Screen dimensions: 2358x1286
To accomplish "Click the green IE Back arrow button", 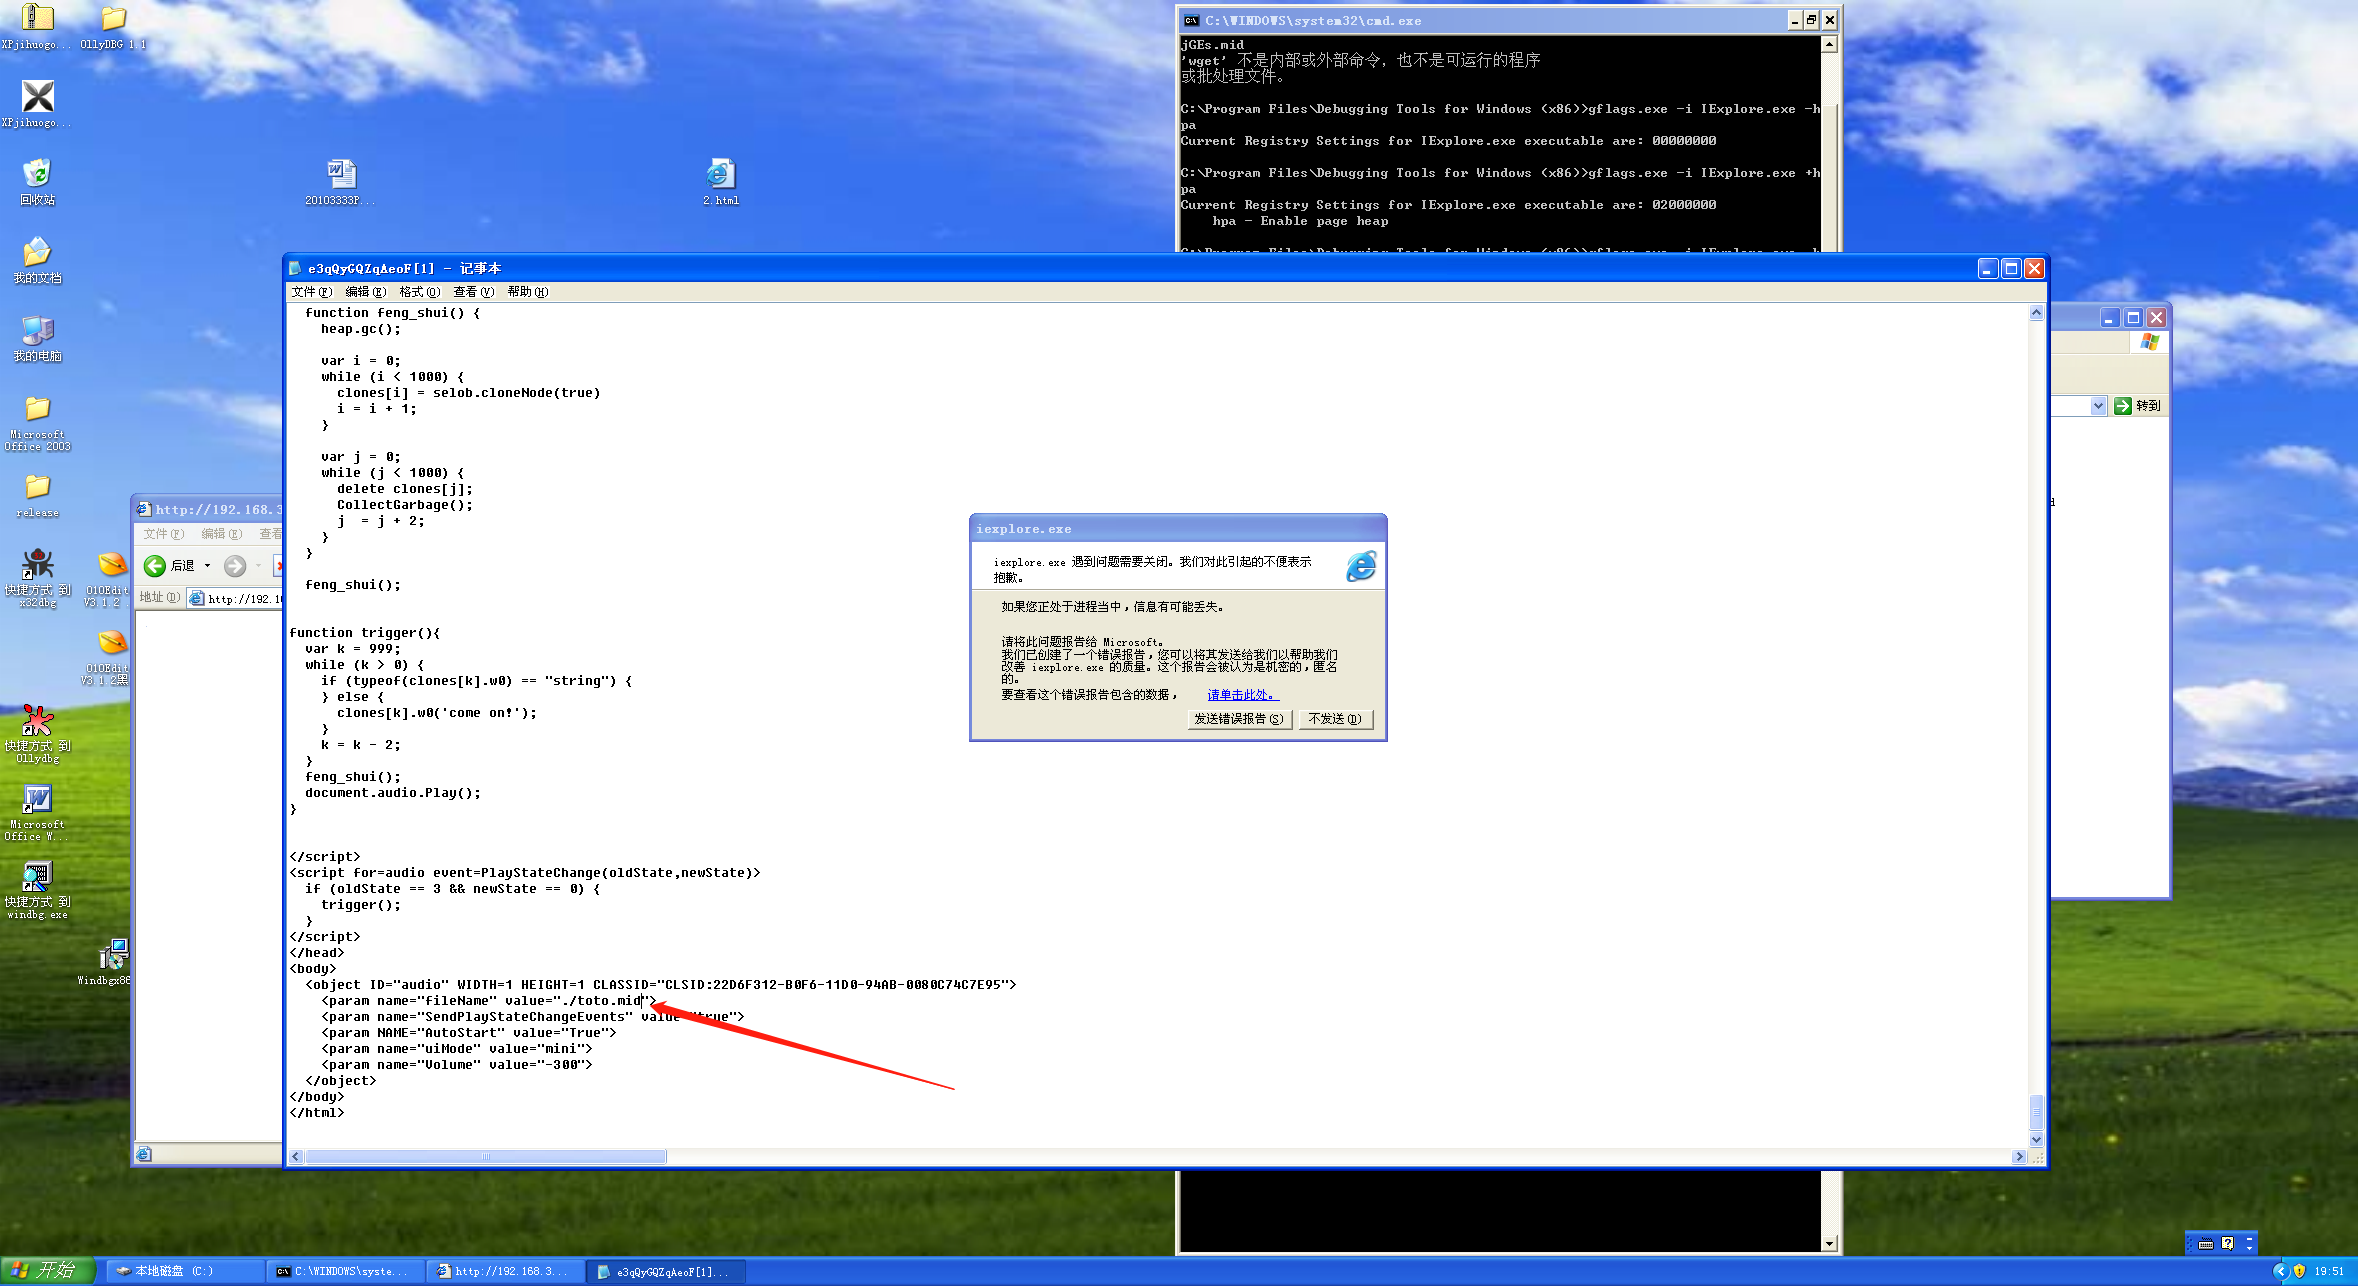I will 155,566.
